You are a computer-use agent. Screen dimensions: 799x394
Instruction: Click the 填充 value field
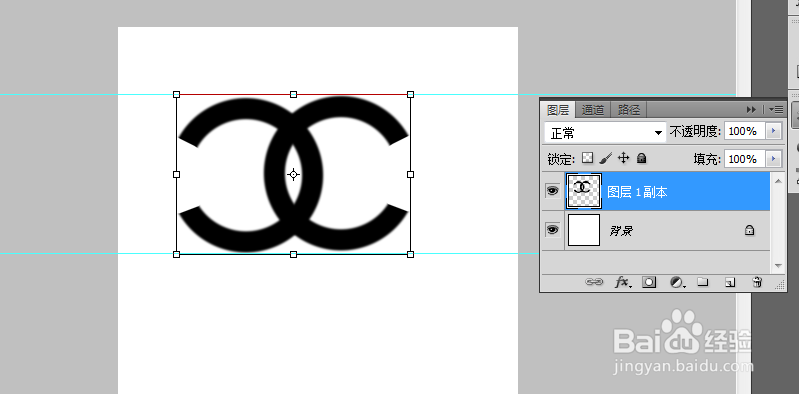(745, 159)
